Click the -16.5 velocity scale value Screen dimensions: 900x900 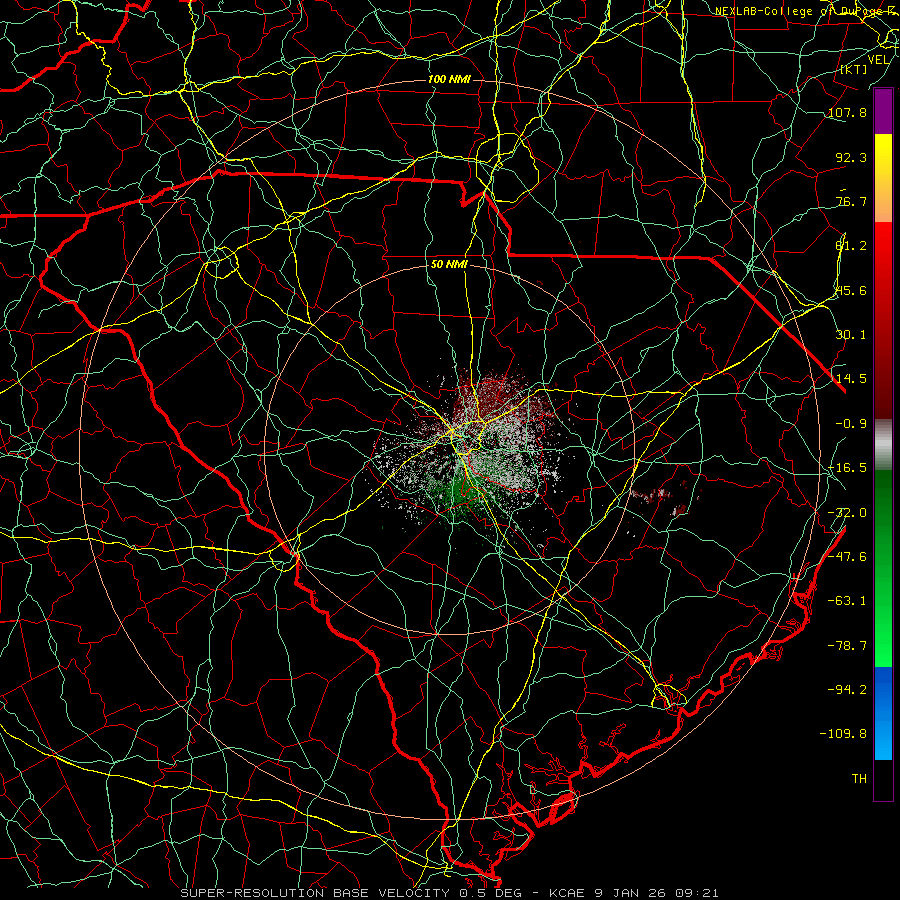click(x=847, y=468)
